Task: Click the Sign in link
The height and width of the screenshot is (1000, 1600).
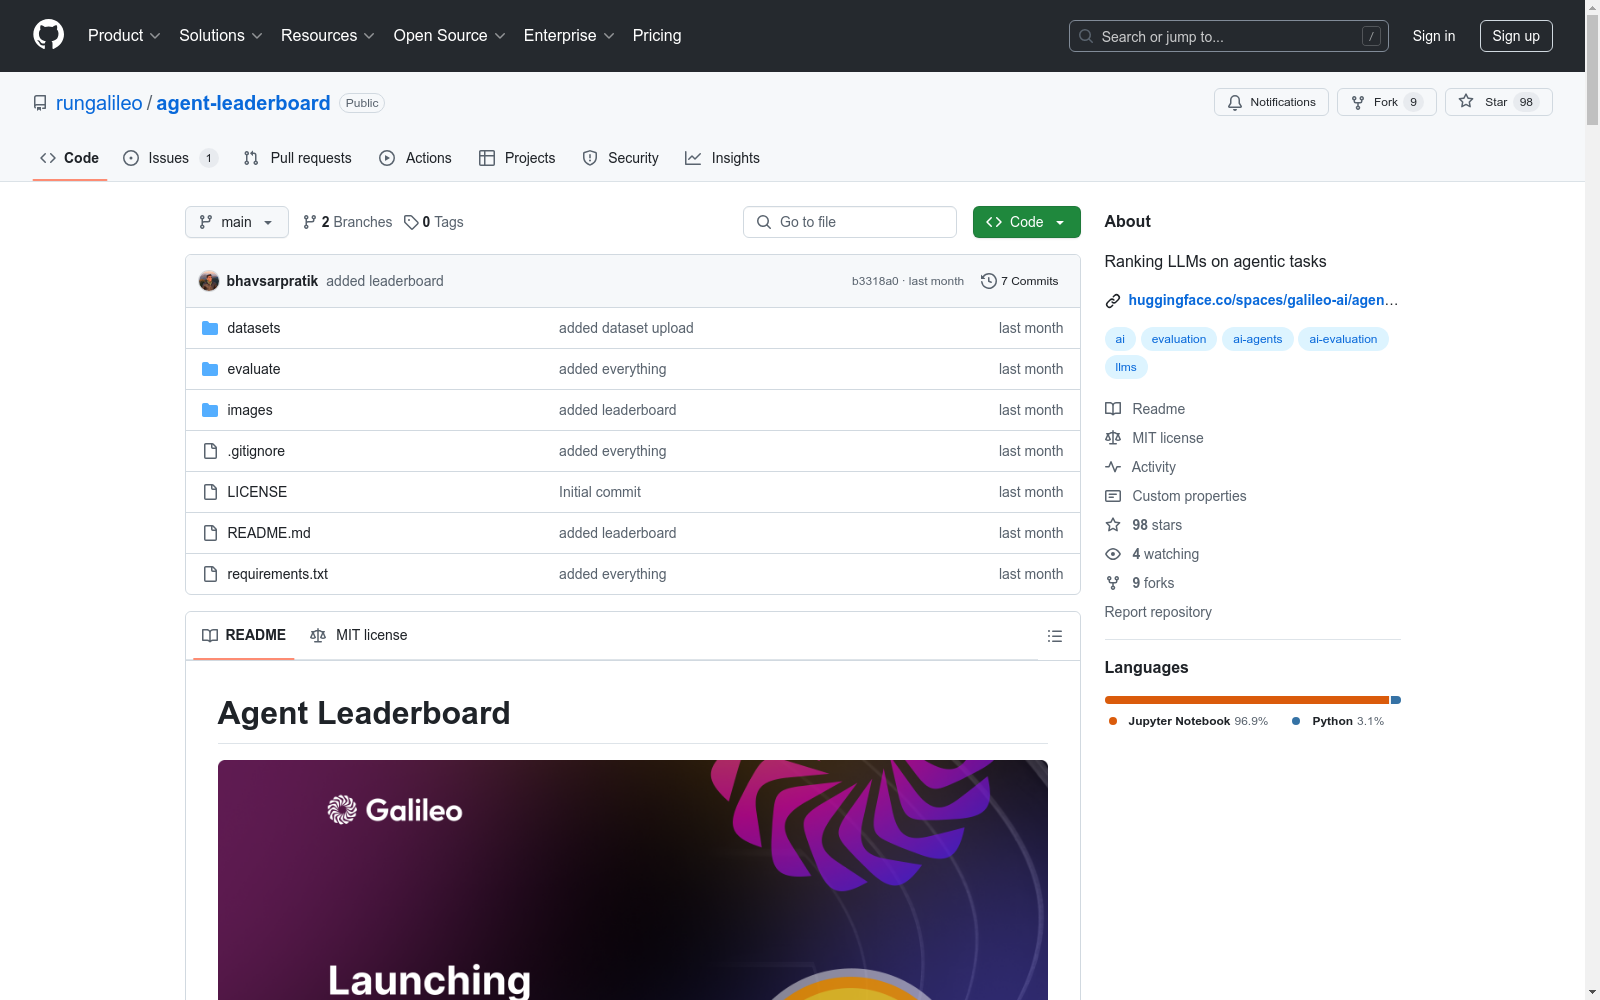Action: pos(1434,36)
